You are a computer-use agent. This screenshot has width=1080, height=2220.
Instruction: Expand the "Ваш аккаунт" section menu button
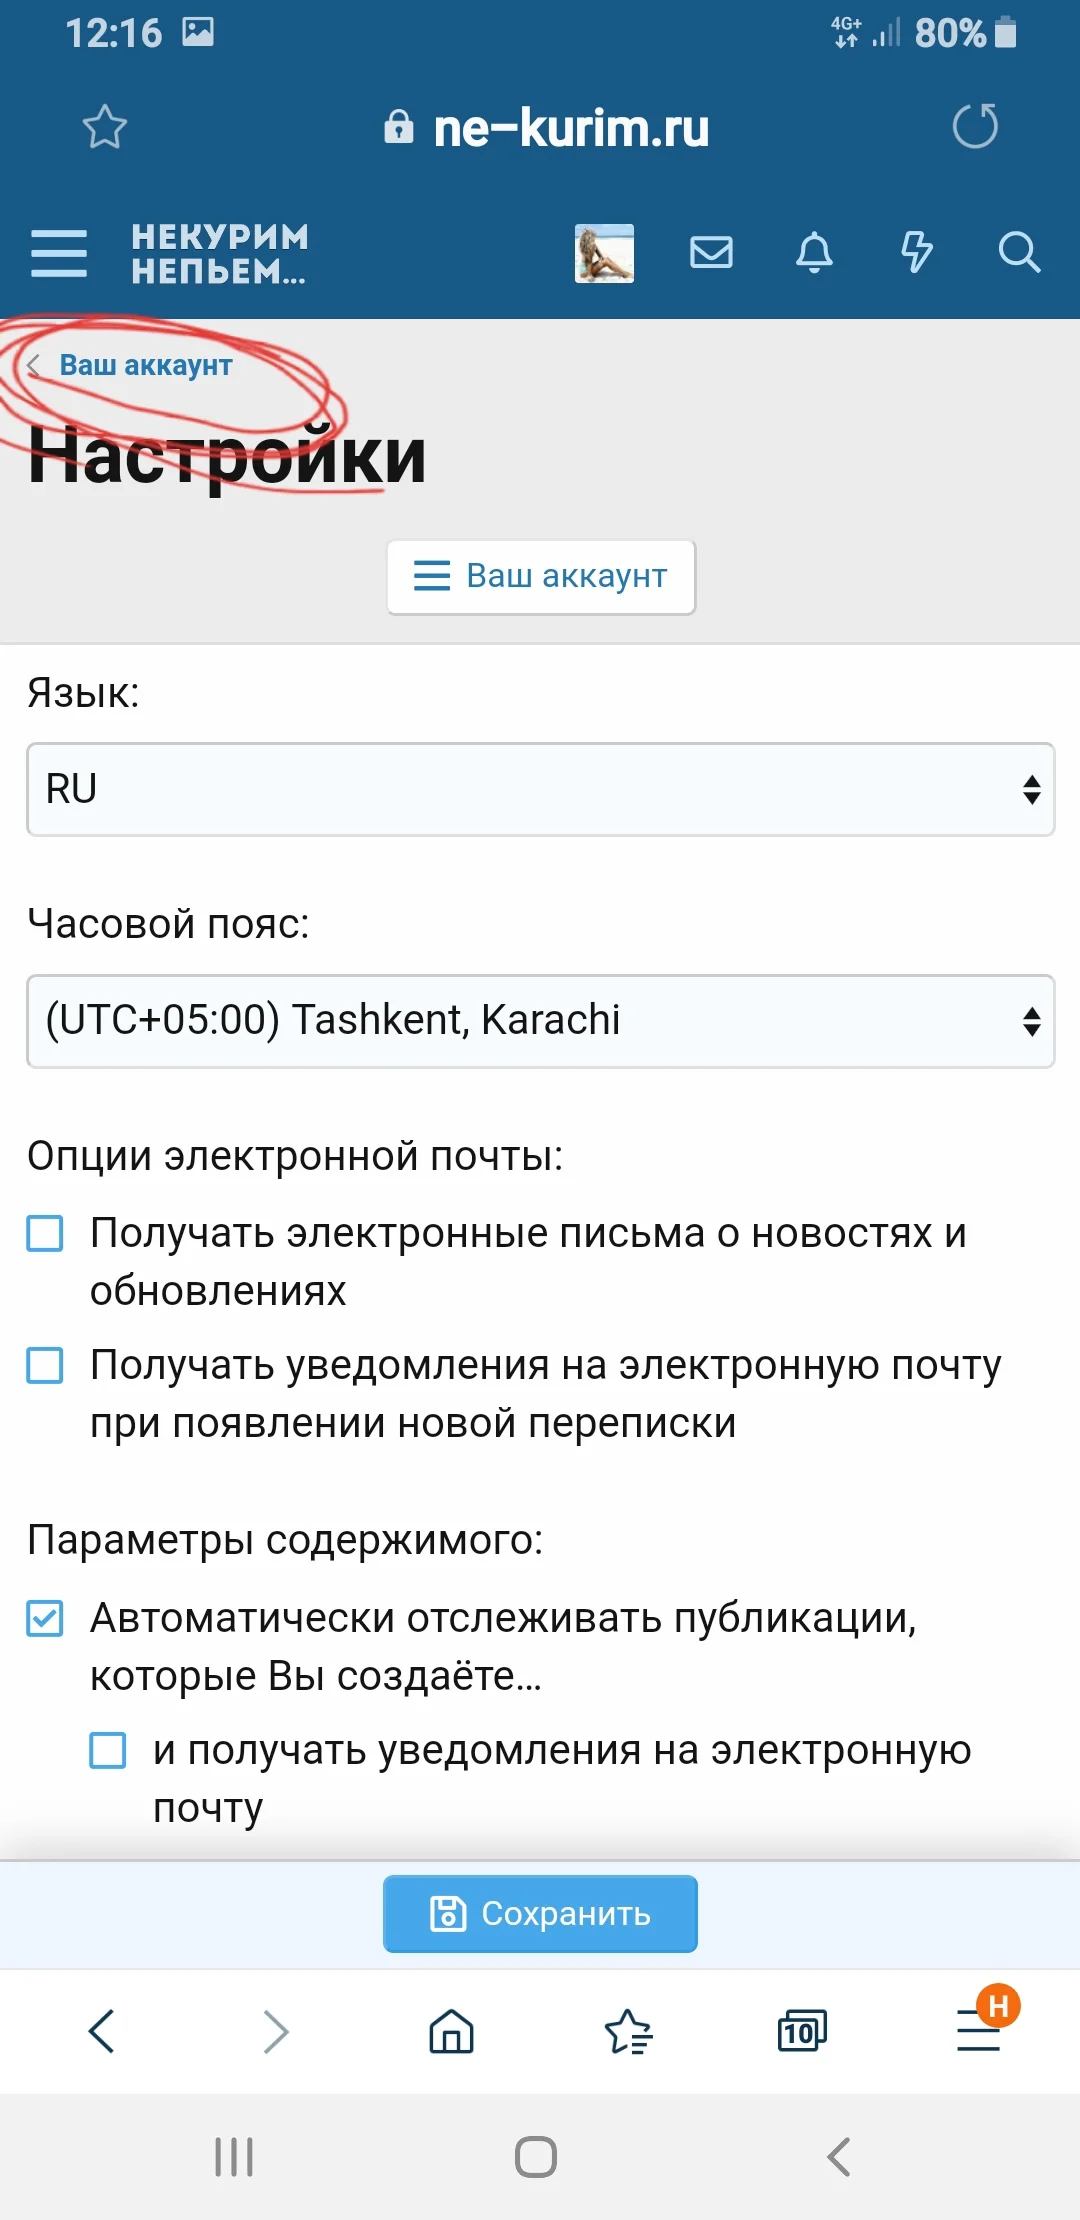(x=541, y=576)
